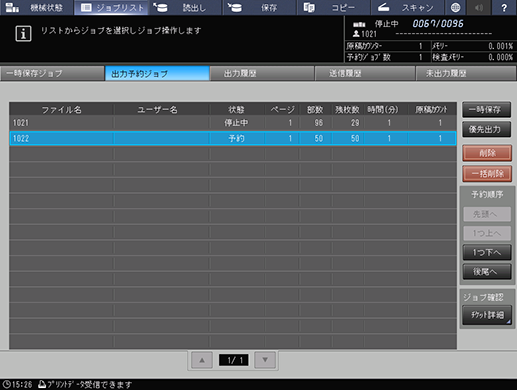Click the メモリー 0.001% indicator

[x=473, y=46]
